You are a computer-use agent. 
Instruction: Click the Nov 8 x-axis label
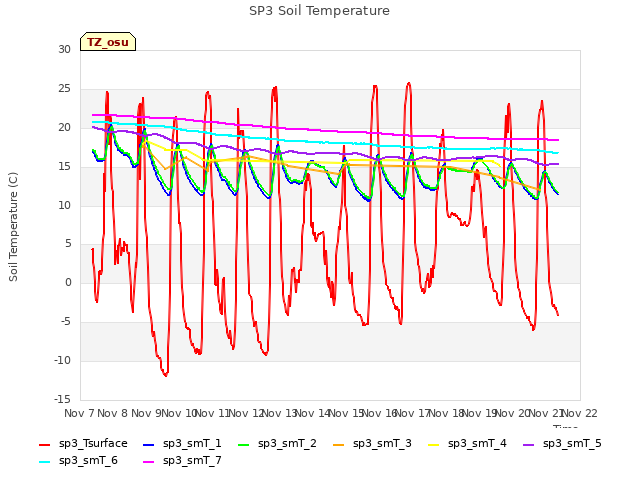point(113,413)
